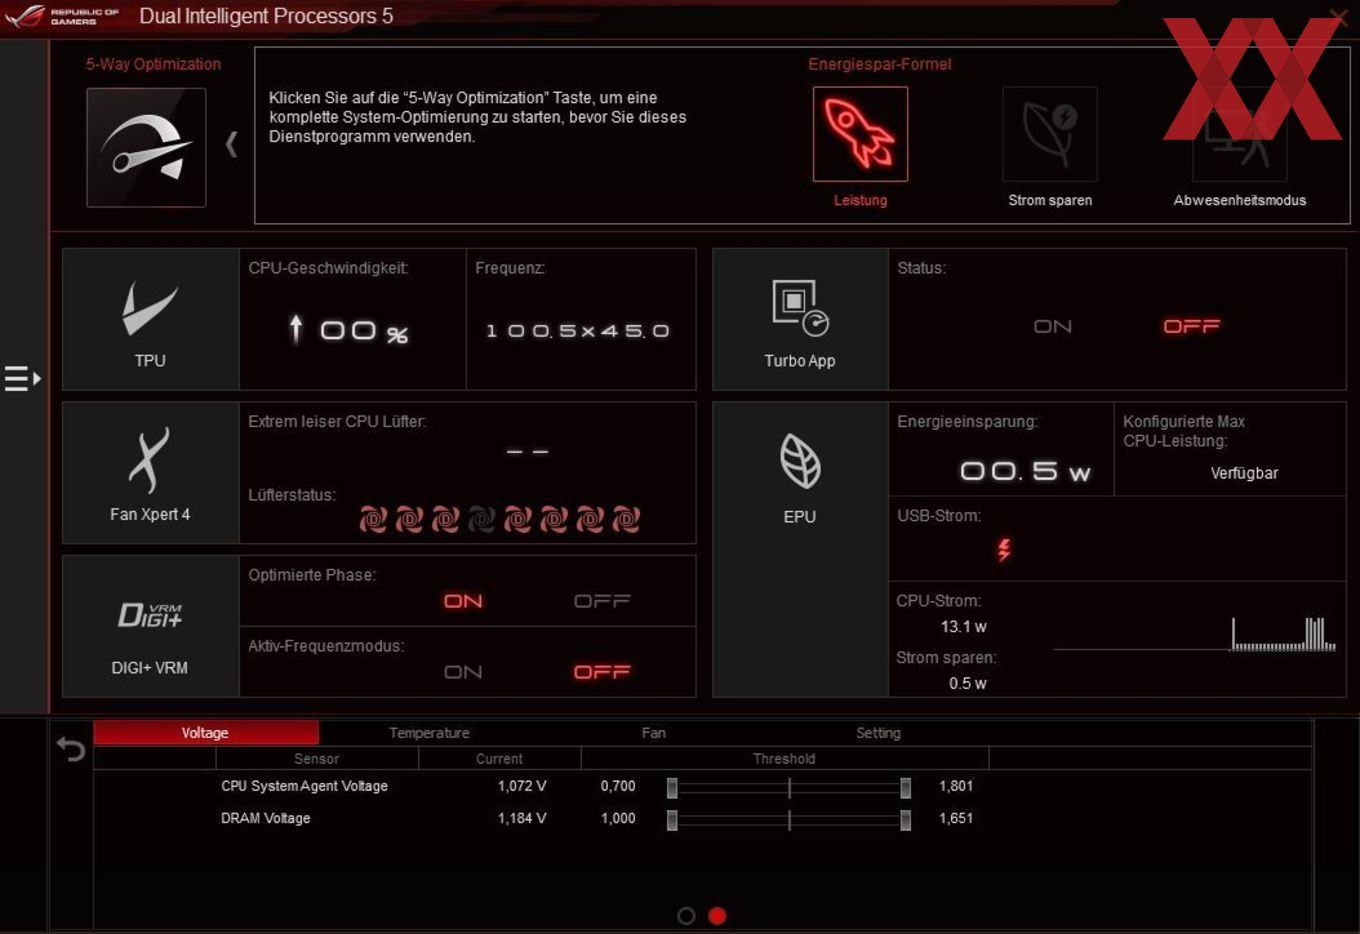Click the Energiespar-Formel heading
The height and width of the screenshot is (934, 1360).
coord(880,64)
